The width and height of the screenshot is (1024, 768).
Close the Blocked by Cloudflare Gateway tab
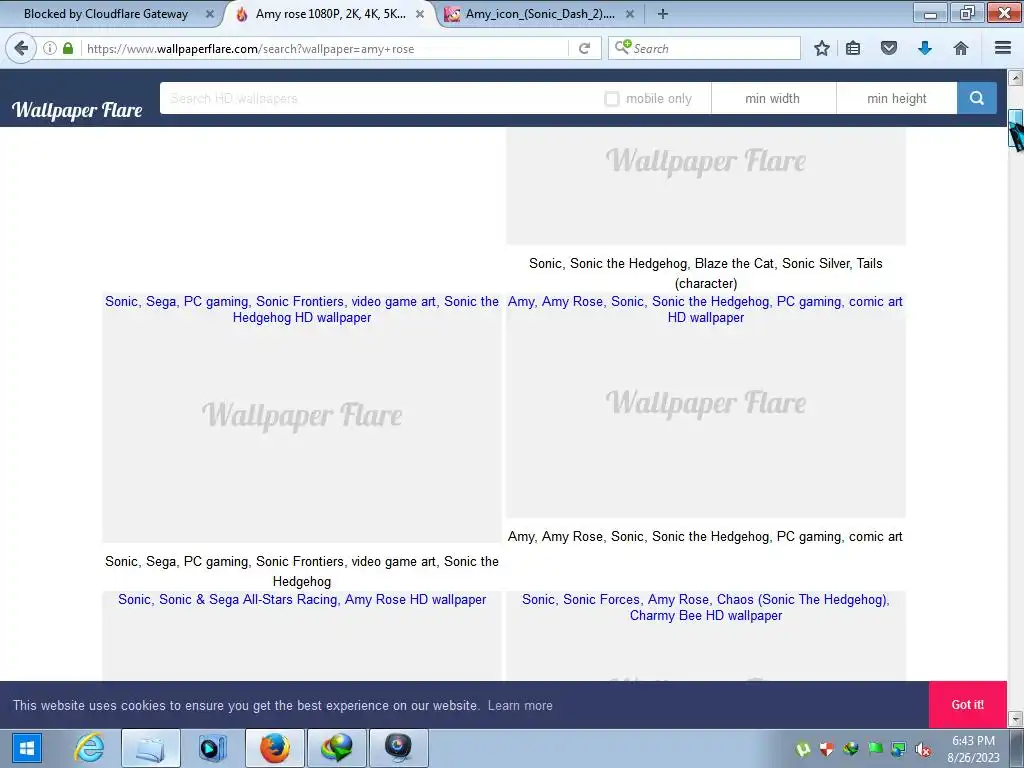coord(210,14)
